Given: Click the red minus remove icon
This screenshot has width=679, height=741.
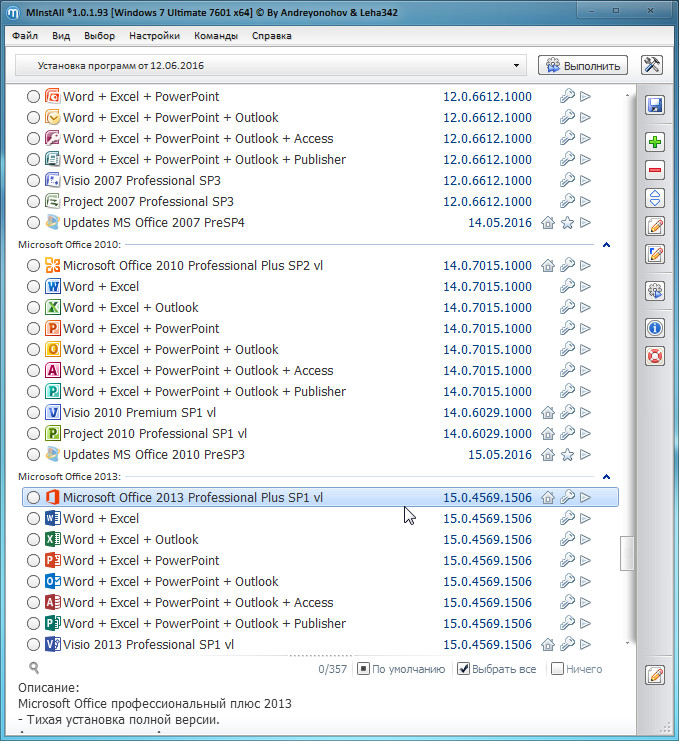Looking at the screenshot, I should (655, 170).
